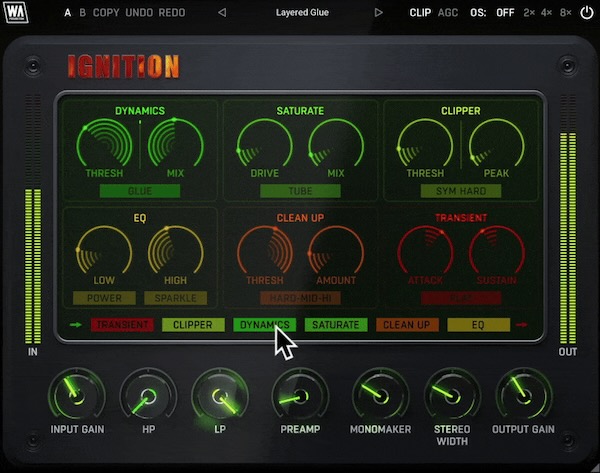Toggle the plugin power bypass button
The height and width of the screenshot is (473, 600).
coord(586,13)
